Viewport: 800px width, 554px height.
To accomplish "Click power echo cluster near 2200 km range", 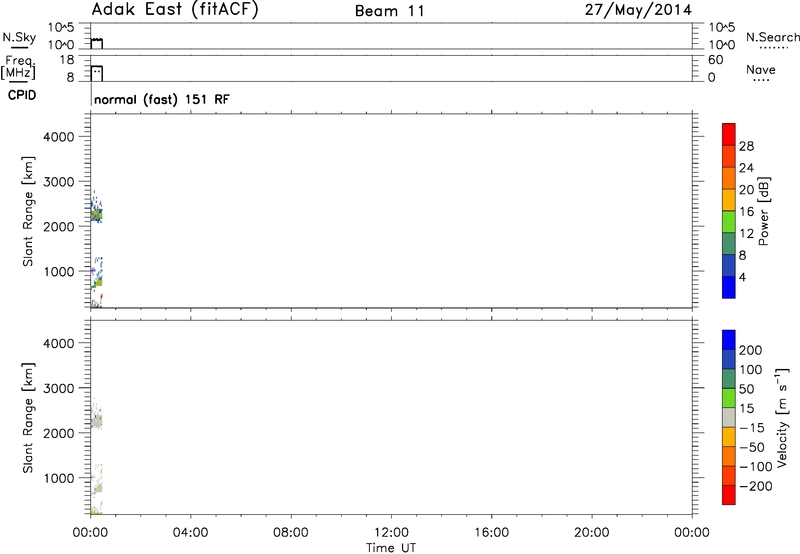I will (96, 213).
